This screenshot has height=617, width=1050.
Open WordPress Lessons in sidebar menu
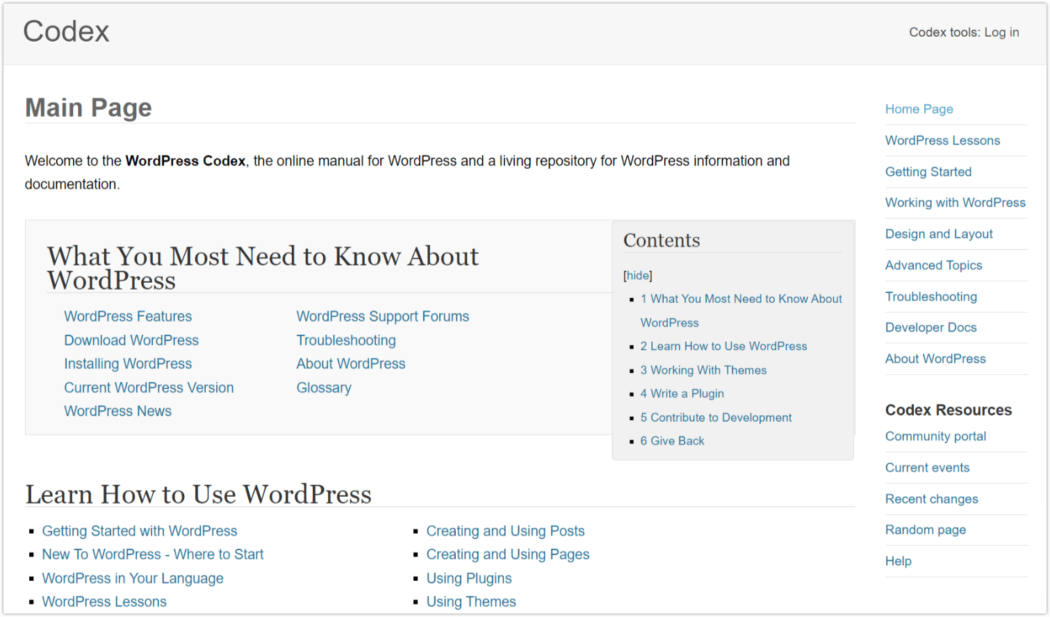[942, 140]
